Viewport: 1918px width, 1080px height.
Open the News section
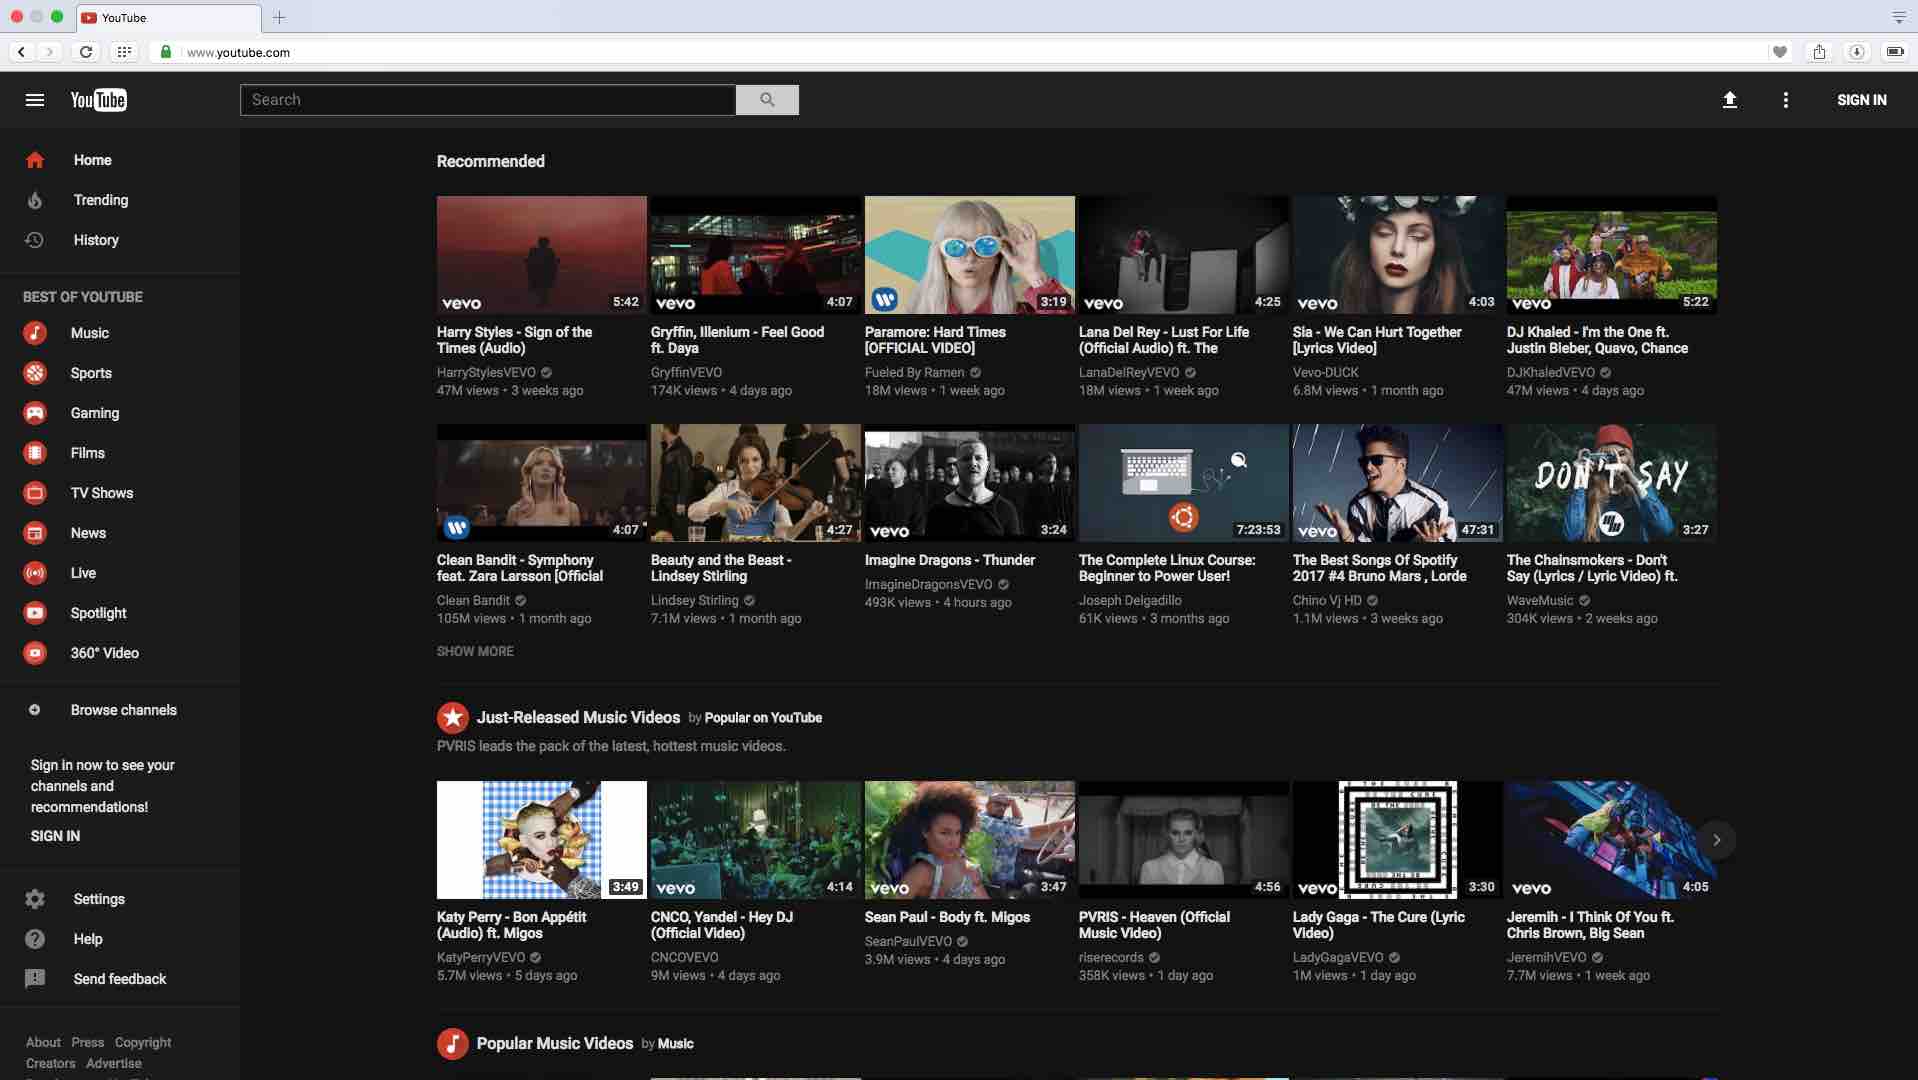88,532
